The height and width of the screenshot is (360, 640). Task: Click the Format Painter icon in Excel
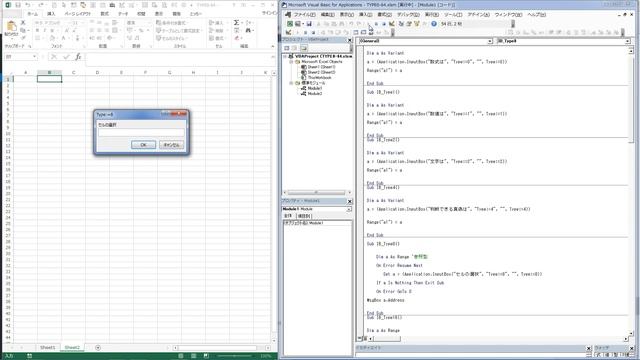[x=23, y=38]
